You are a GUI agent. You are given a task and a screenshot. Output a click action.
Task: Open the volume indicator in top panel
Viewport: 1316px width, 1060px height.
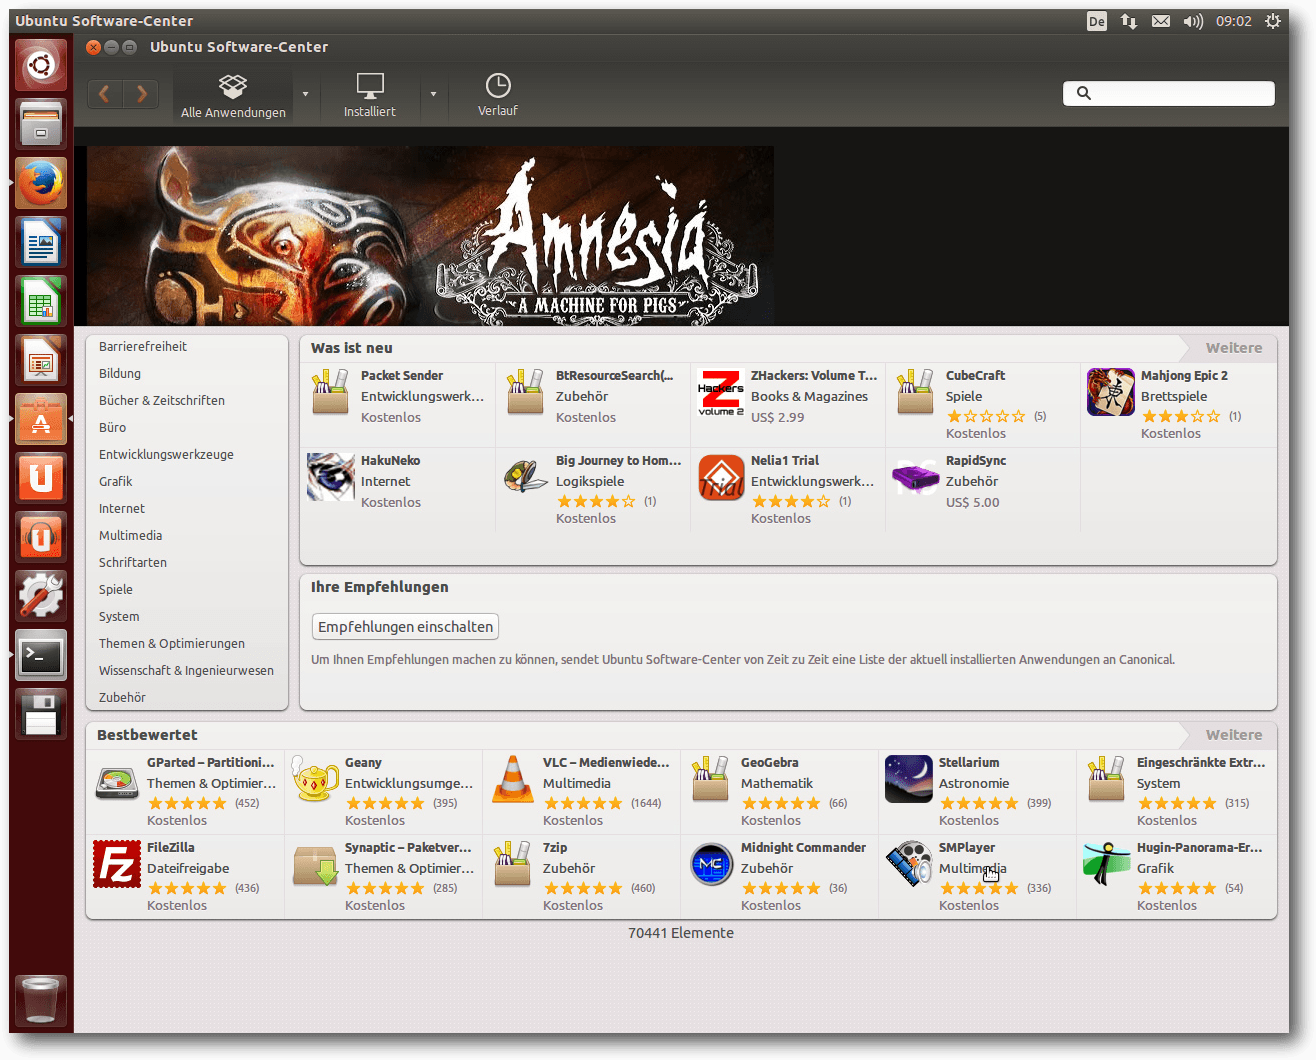1193,21
